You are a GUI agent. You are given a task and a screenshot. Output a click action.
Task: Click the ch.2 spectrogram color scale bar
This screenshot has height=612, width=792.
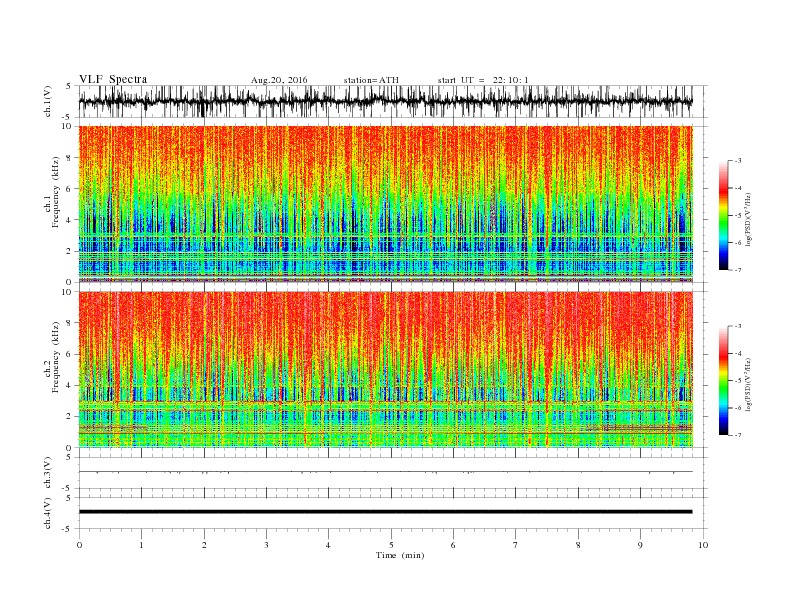coord(723,381)
